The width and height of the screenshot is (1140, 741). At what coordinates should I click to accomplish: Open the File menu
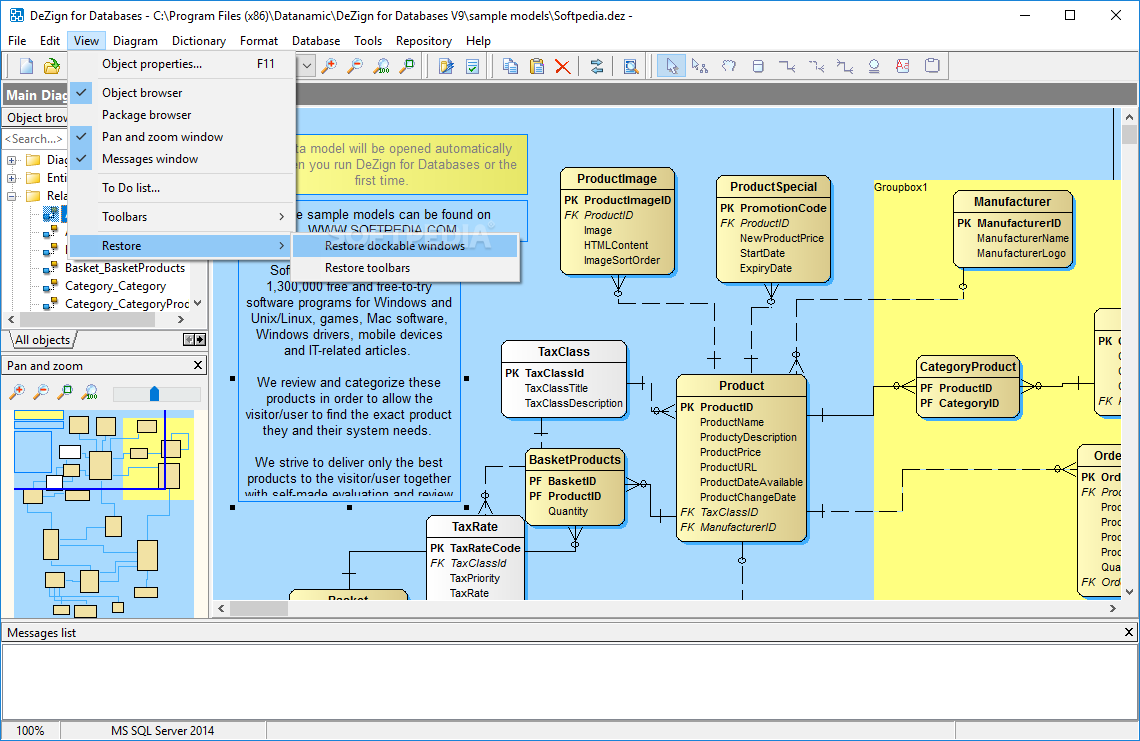pos(17,41)
